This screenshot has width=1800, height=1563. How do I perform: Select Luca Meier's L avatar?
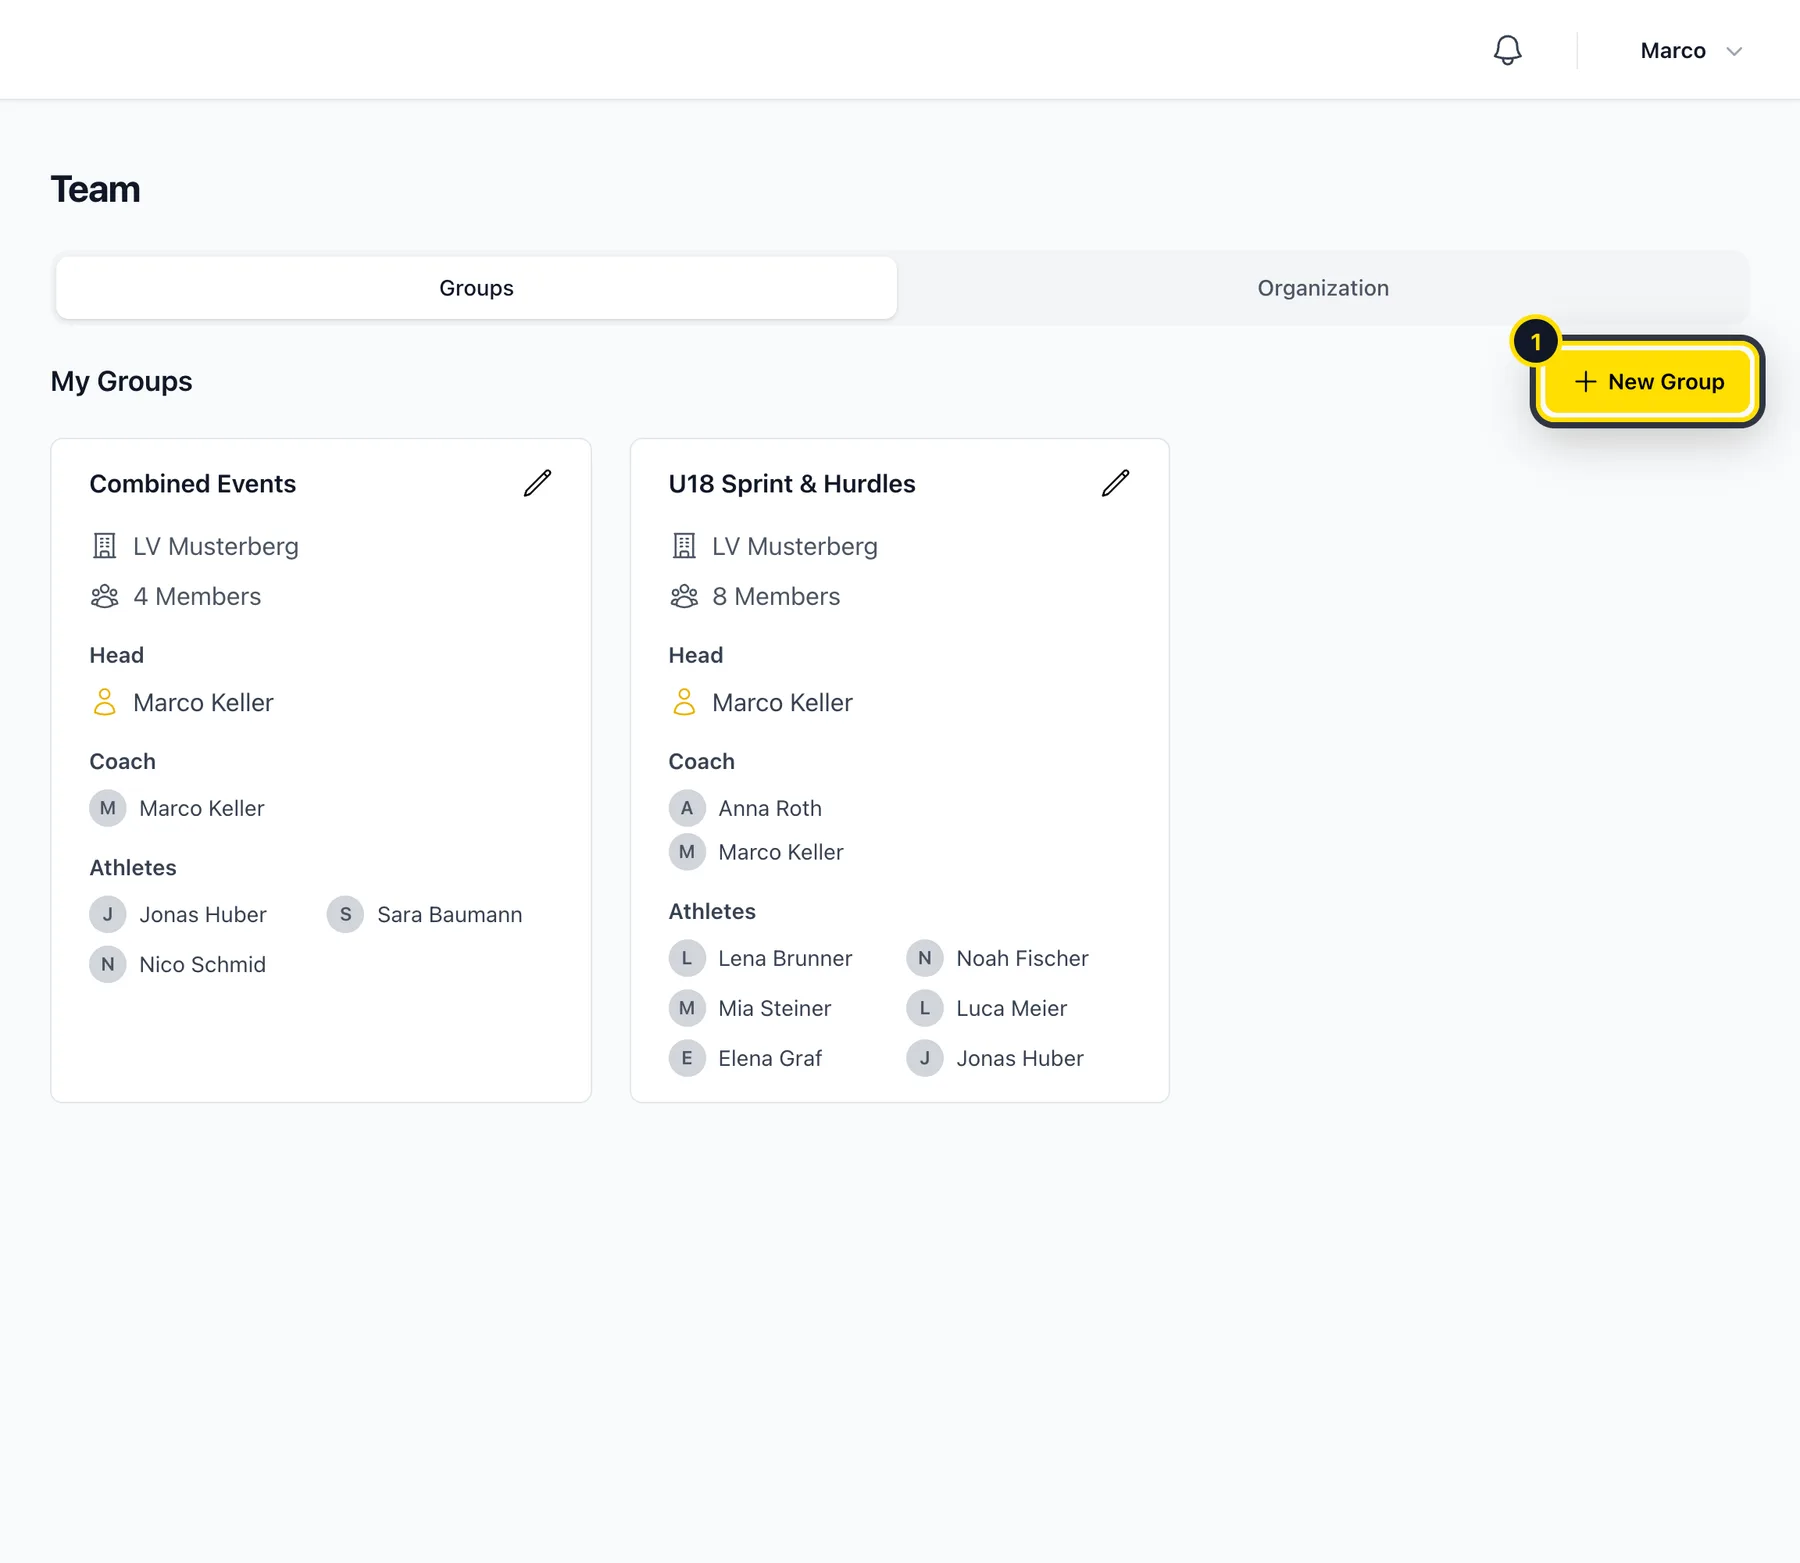pyautogui.click(x=925, y=1008)
